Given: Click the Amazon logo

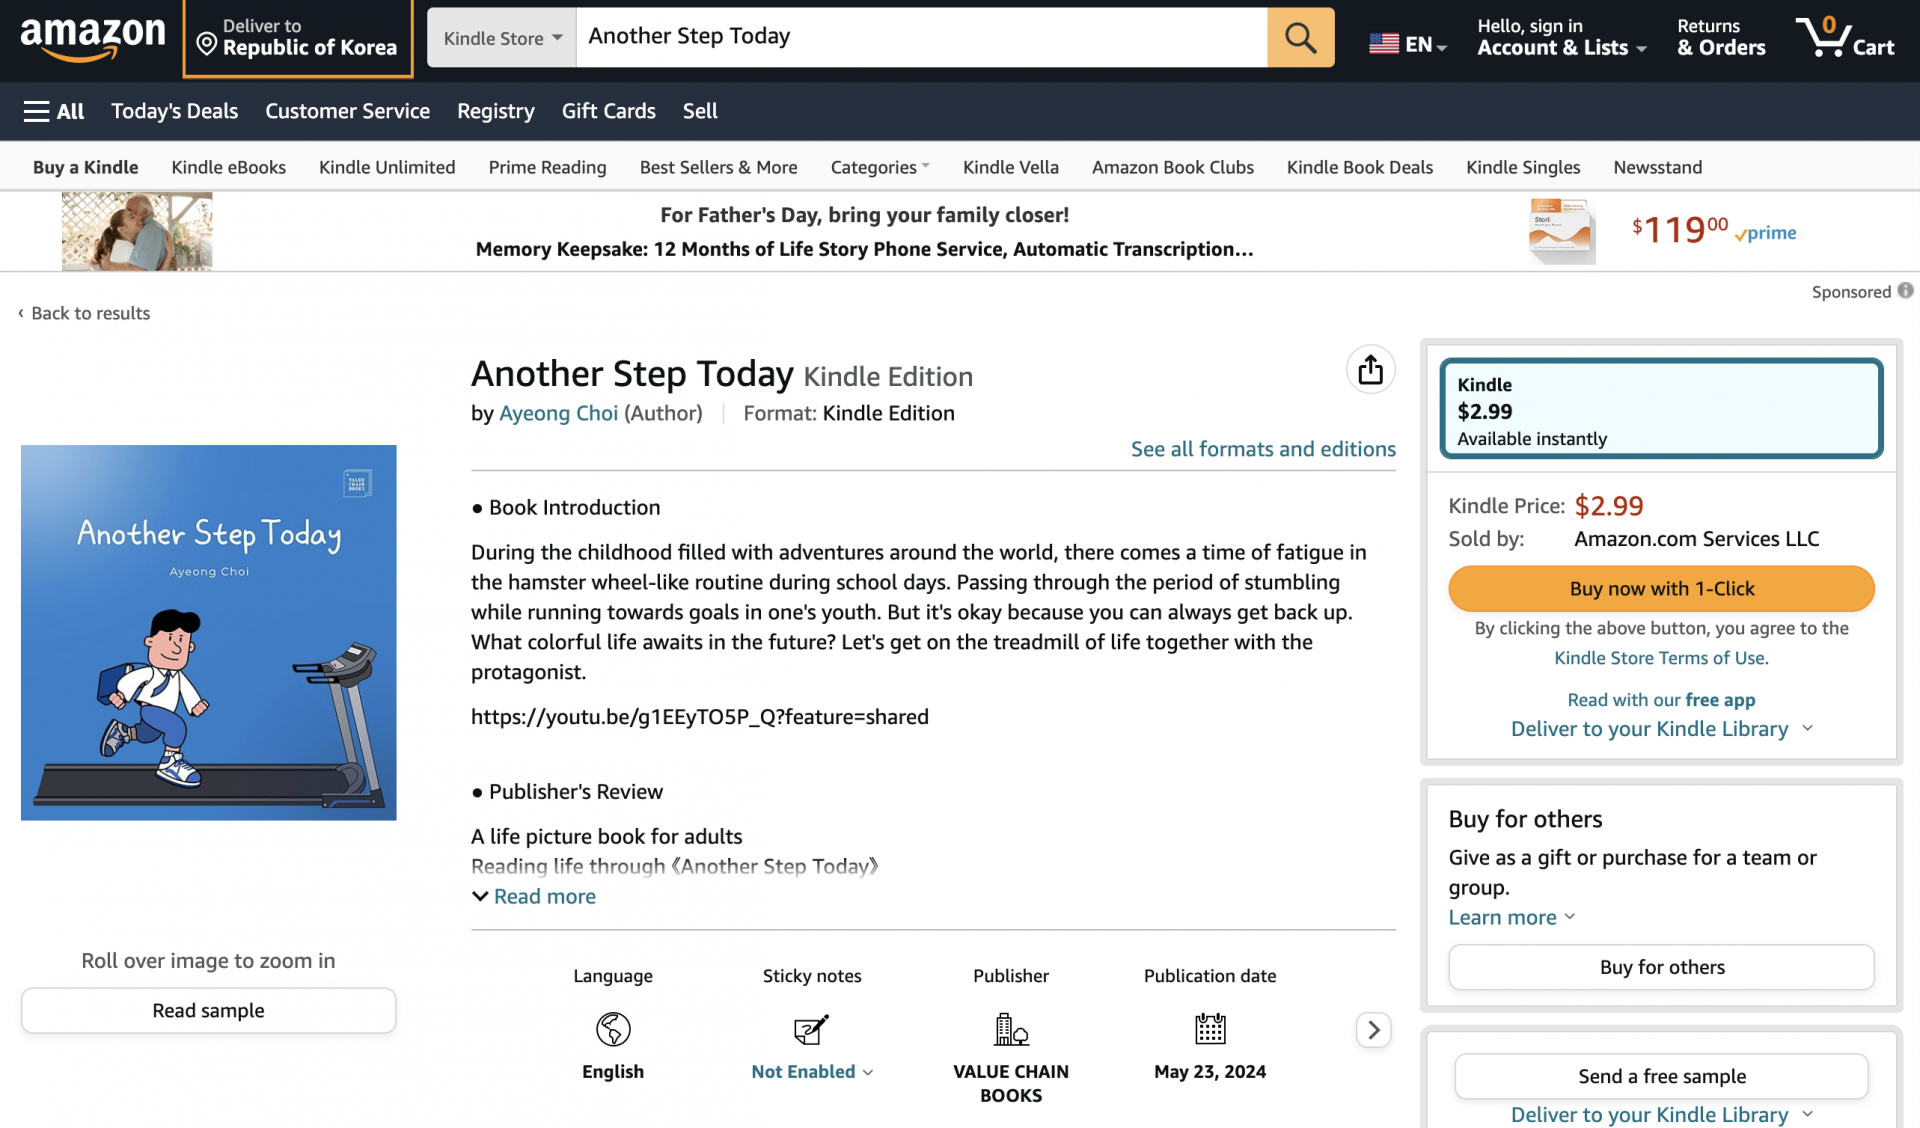Looking at the screenshot, I should (92, 38).
